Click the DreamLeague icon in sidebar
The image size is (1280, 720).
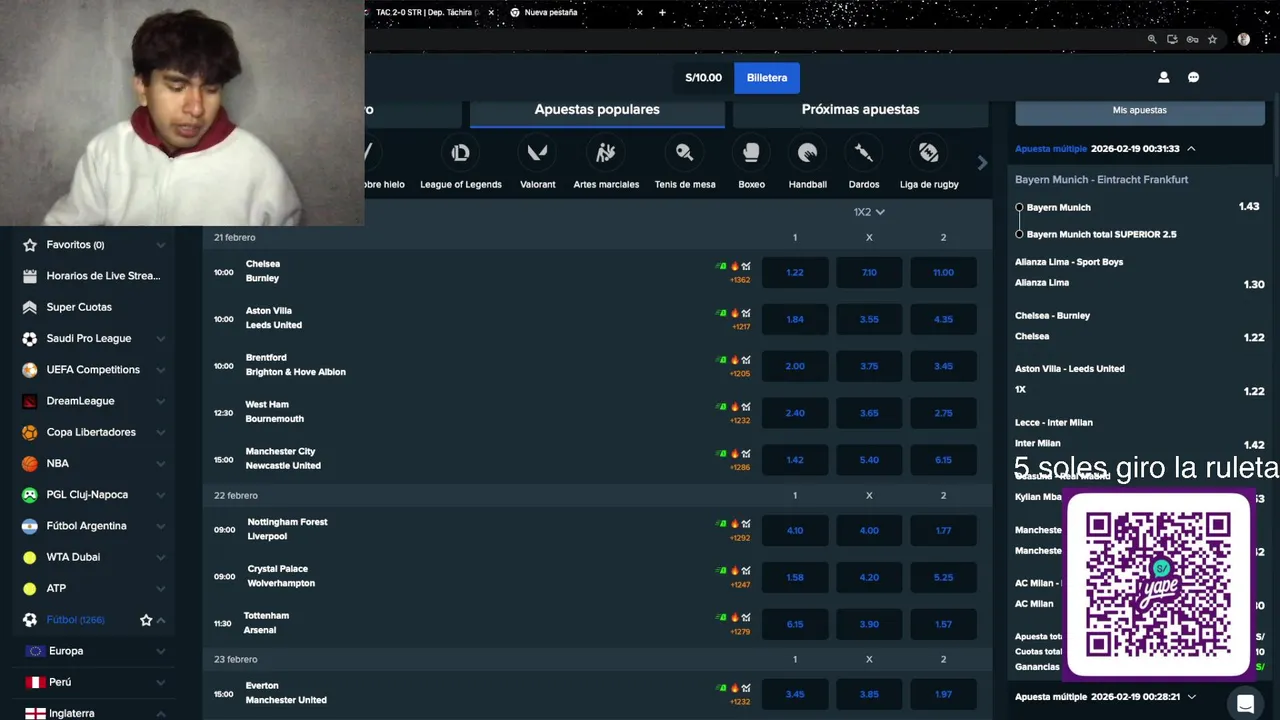[30, 401]
